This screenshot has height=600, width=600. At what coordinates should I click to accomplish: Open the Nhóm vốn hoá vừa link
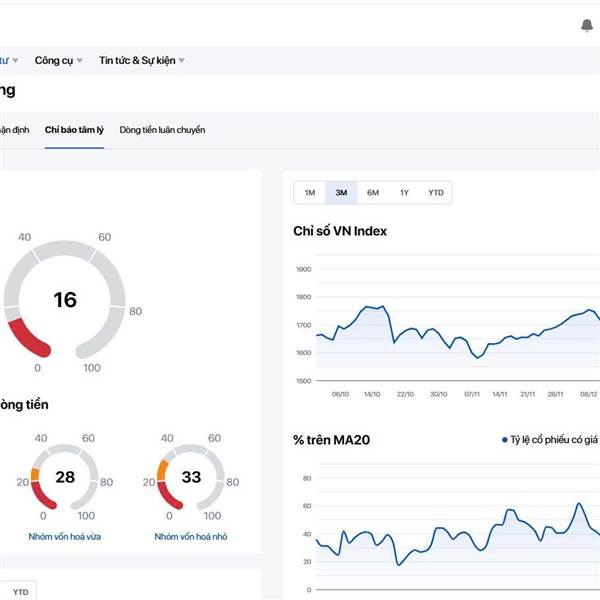point(65,536)
